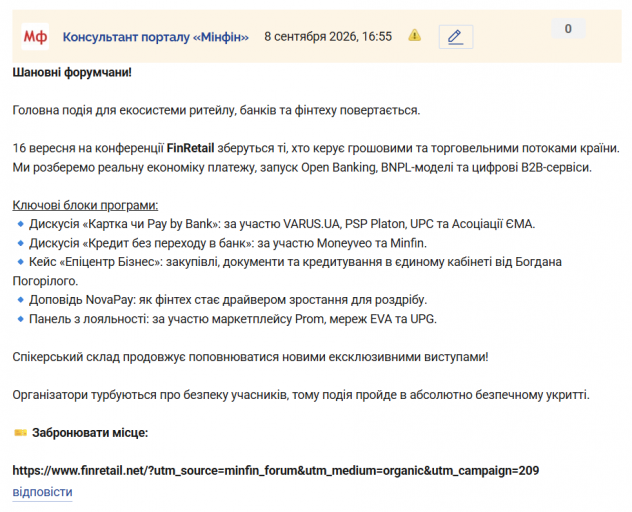The width and height of the screenshot is (632, 512).
Task: Click the pencil edit post button
Action: click(x=455, y=37)
